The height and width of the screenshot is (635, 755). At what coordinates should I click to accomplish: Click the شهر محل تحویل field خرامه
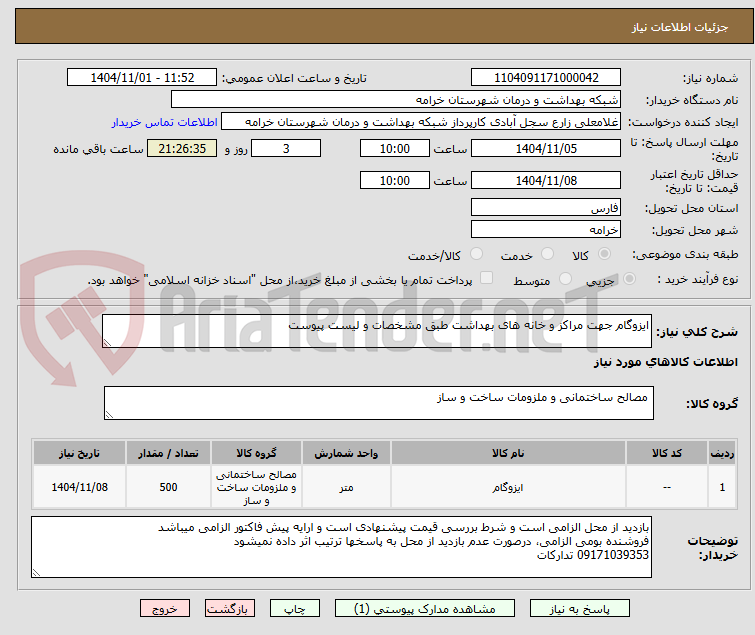click(x=546, y=229)
